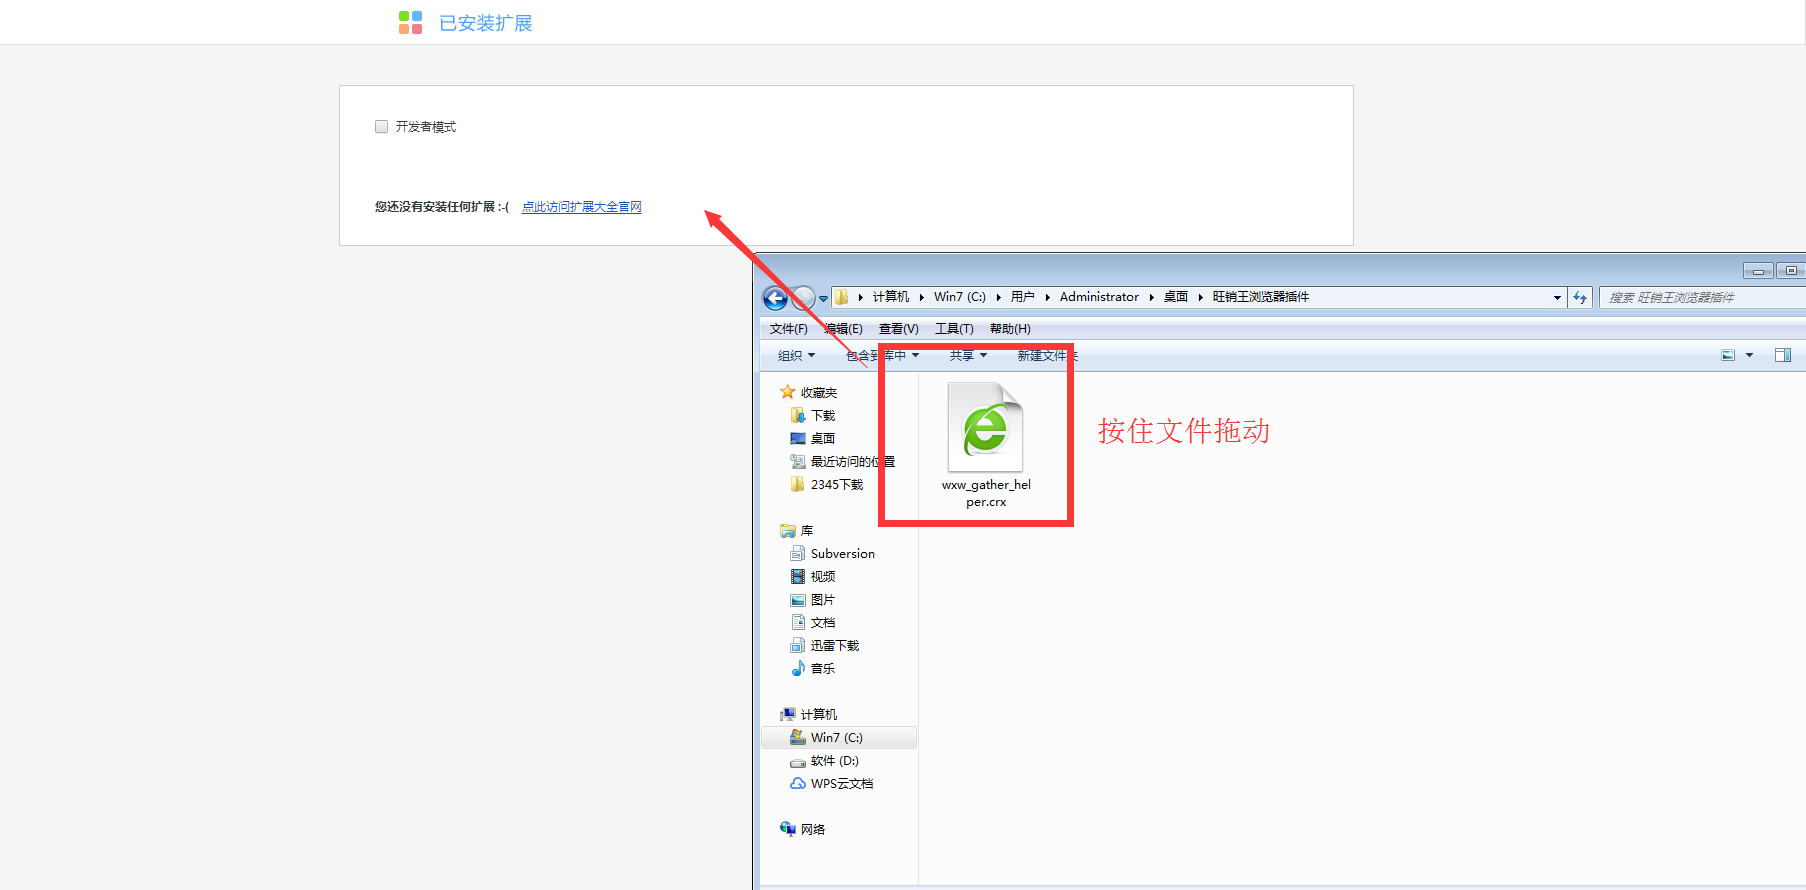This screenshot has width=1806, height=890.
Task: Click the 音乐 note icon
Action: [798, 668]
